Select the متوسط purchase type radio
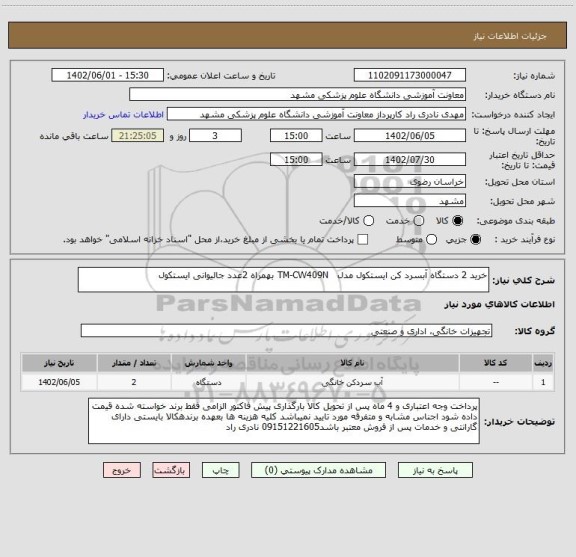The width and height of the screenshot is (576, 557). (431, 240)
